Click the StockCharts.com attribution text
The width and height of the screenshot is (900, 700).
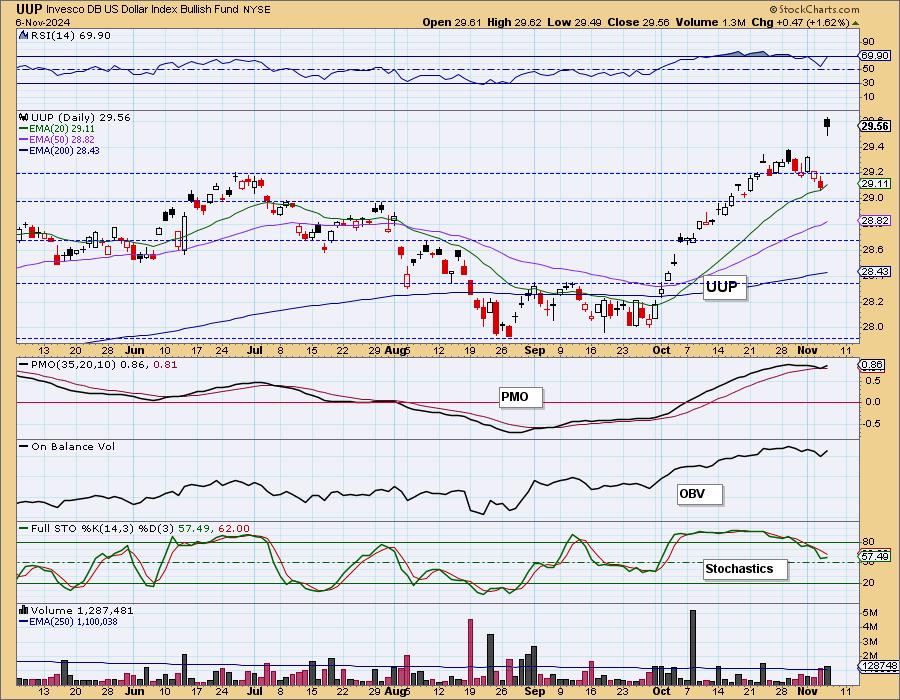pyautogui.click(x=814, y=9)
